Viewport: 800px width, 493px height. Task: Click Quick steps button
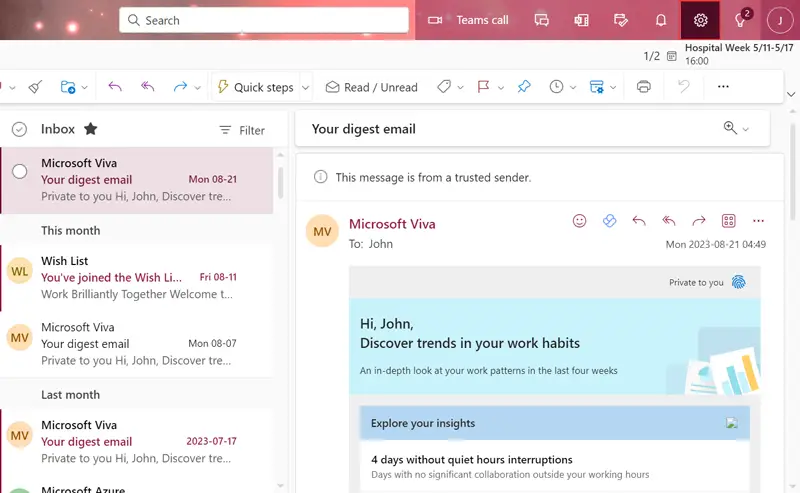pyautogui.click(x=256, y=87)
